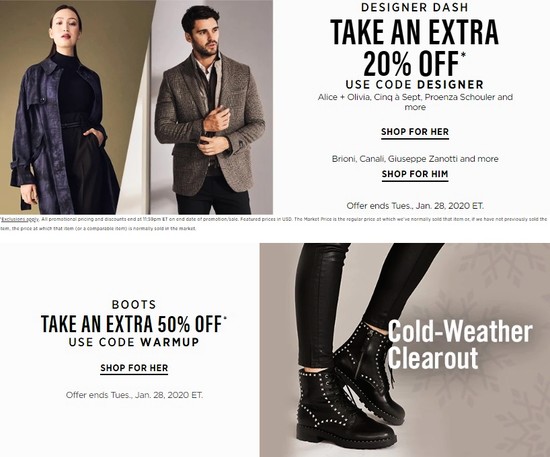
Task: Click the Take An Extra 50% Off headline
Action: coord(134,324)
